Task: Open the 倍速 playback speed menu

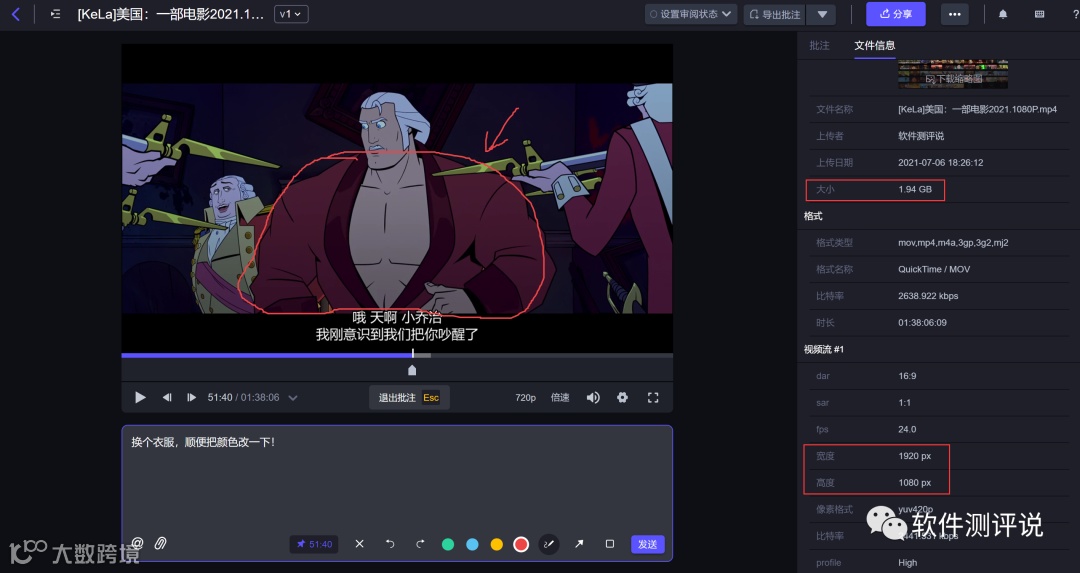Action: point(560,397)
